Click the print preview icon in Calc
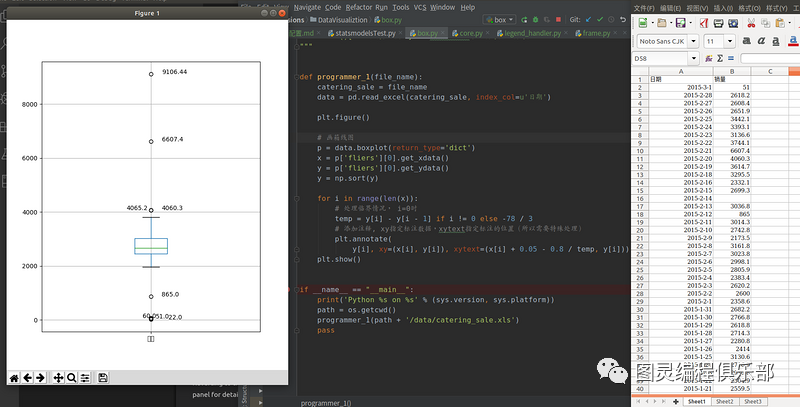 pos(733,23)
